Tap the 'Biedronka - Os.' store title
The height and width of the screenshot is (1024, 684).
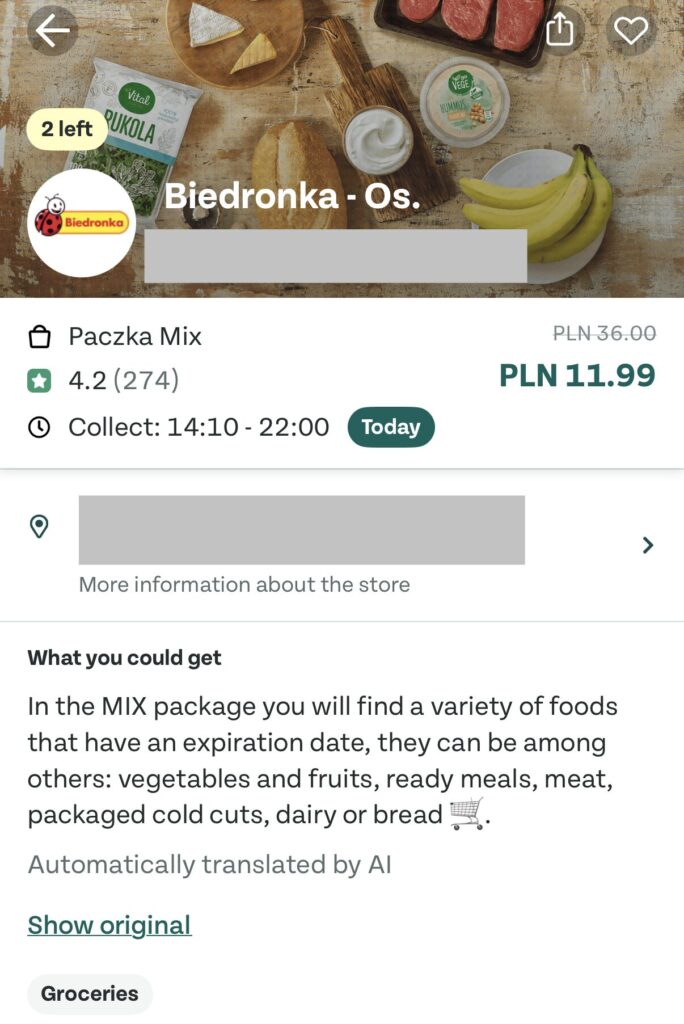(x=292, y=195)
